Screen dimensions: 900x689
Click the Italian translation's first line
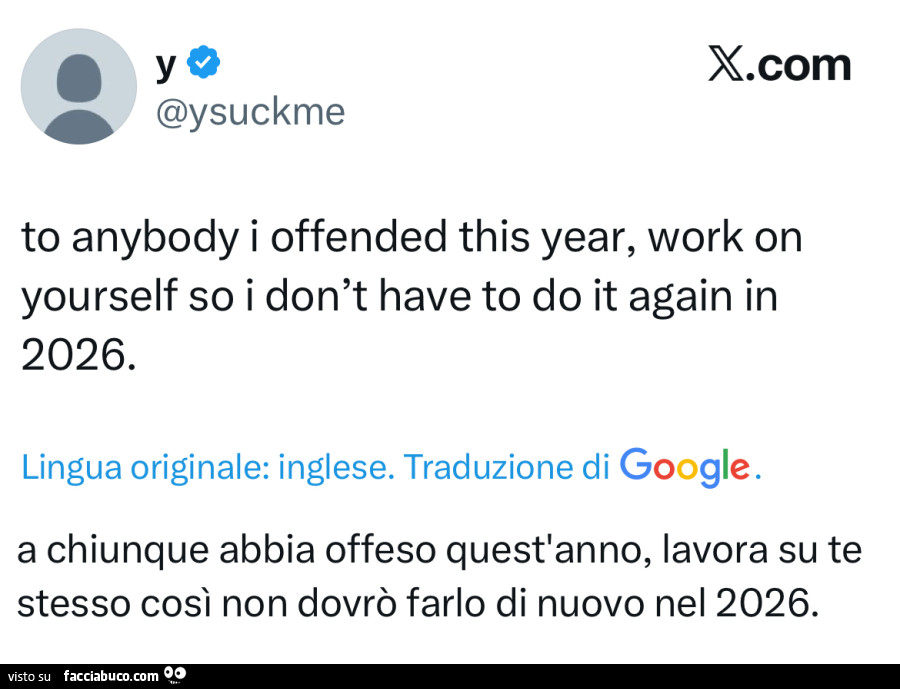(439, 550)
